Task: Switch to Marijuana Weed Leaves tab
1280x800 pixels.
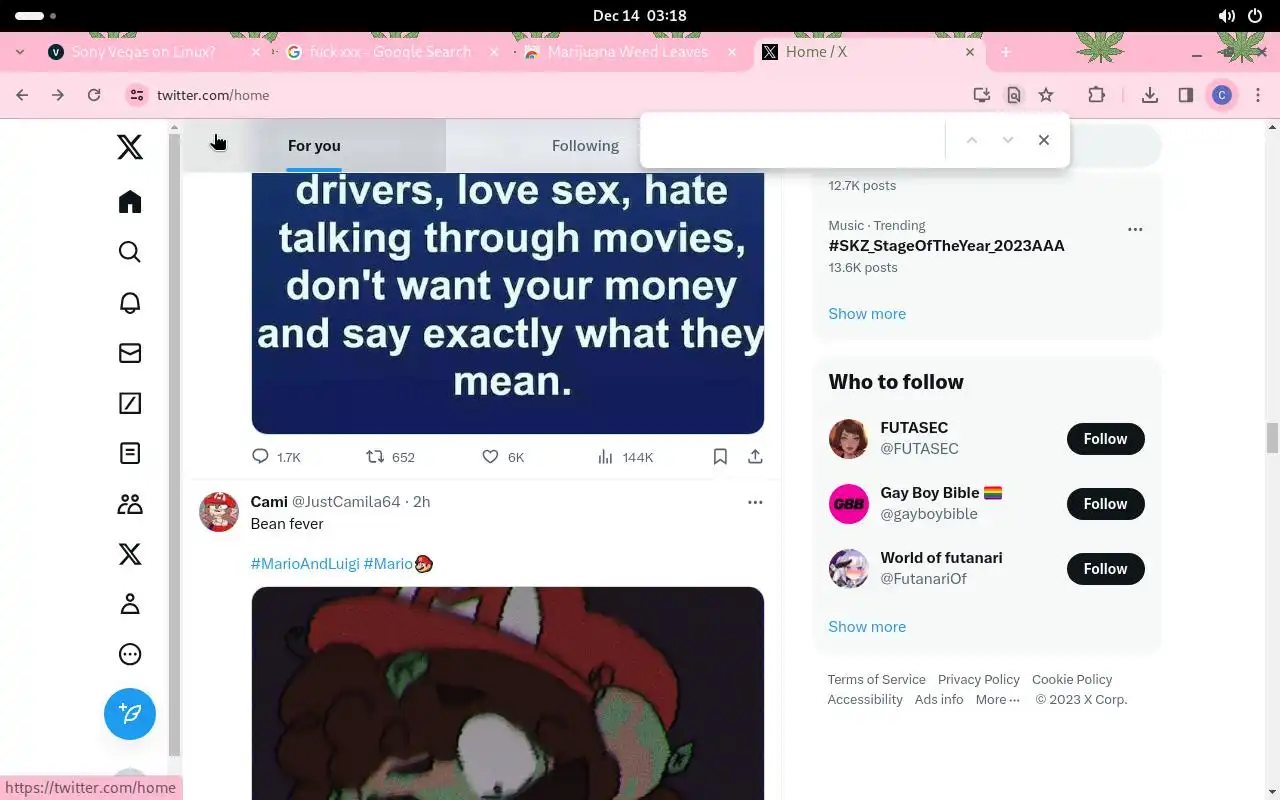Action: (x=628, y=52)
